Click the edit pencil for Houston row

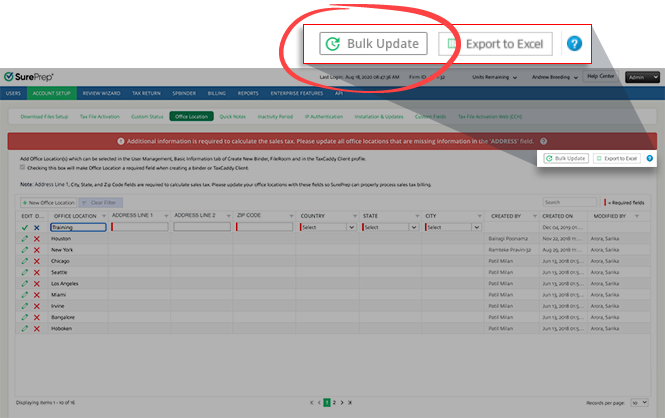(24, 240)
